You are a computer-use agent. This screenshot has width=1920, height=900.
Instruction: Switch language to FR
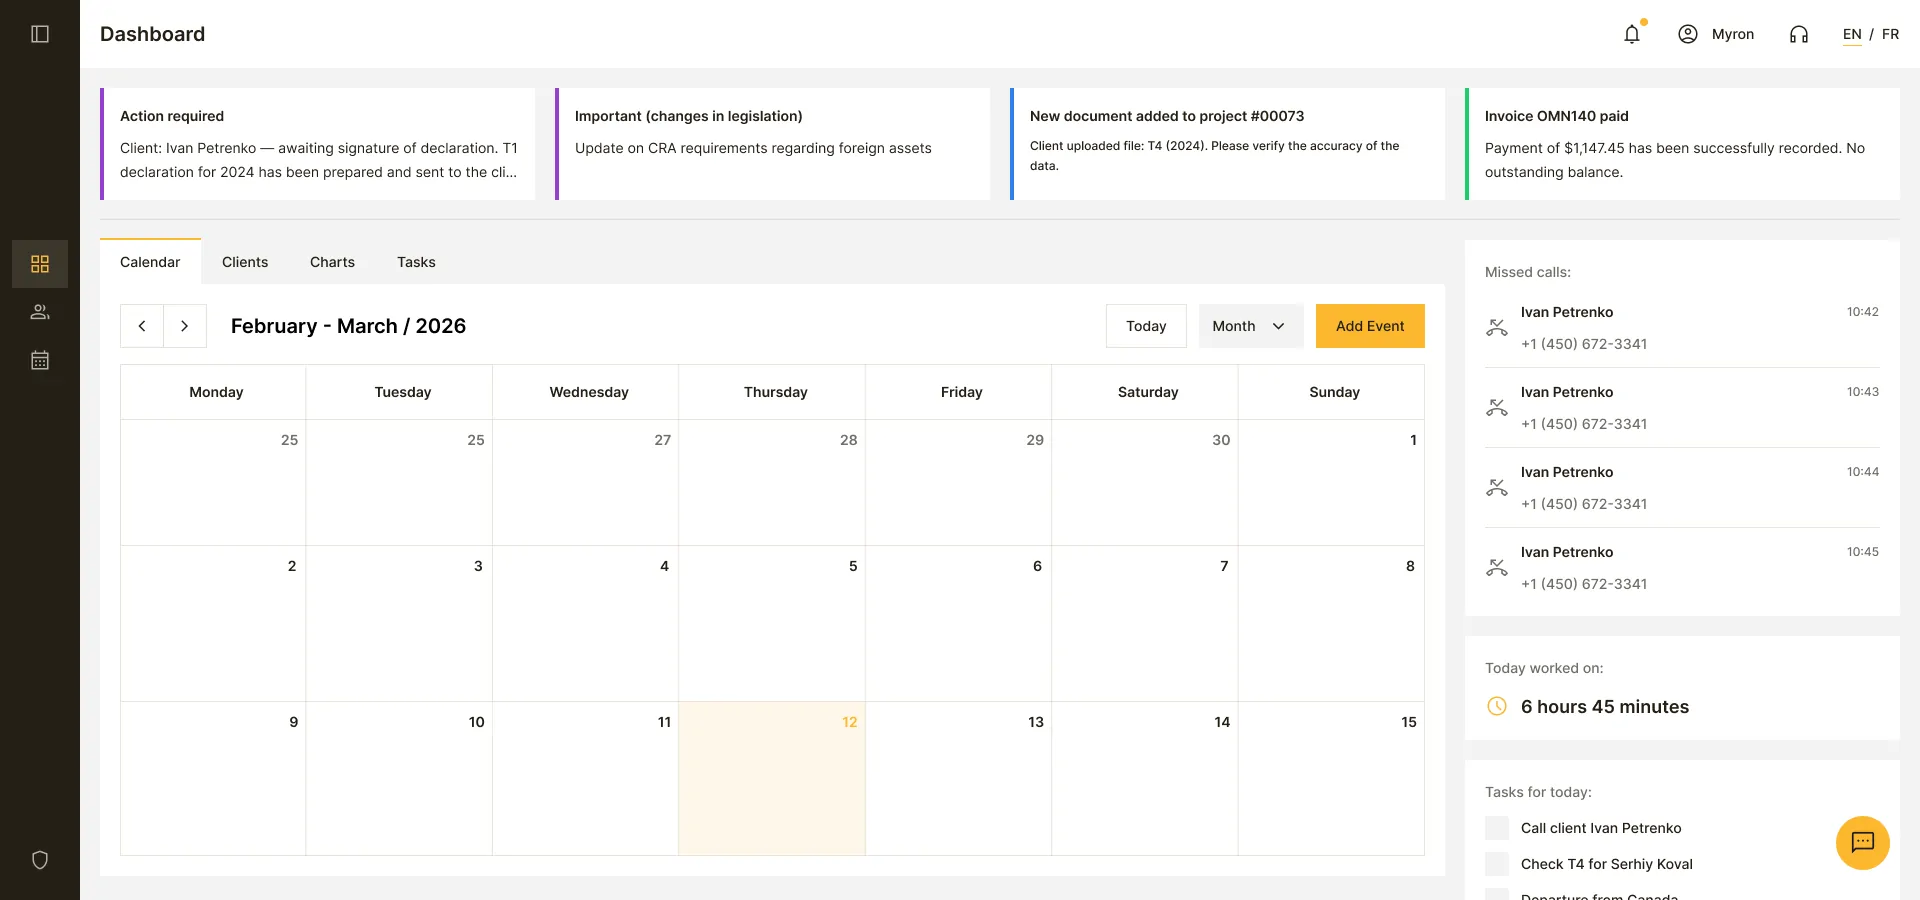point(1890,34)
